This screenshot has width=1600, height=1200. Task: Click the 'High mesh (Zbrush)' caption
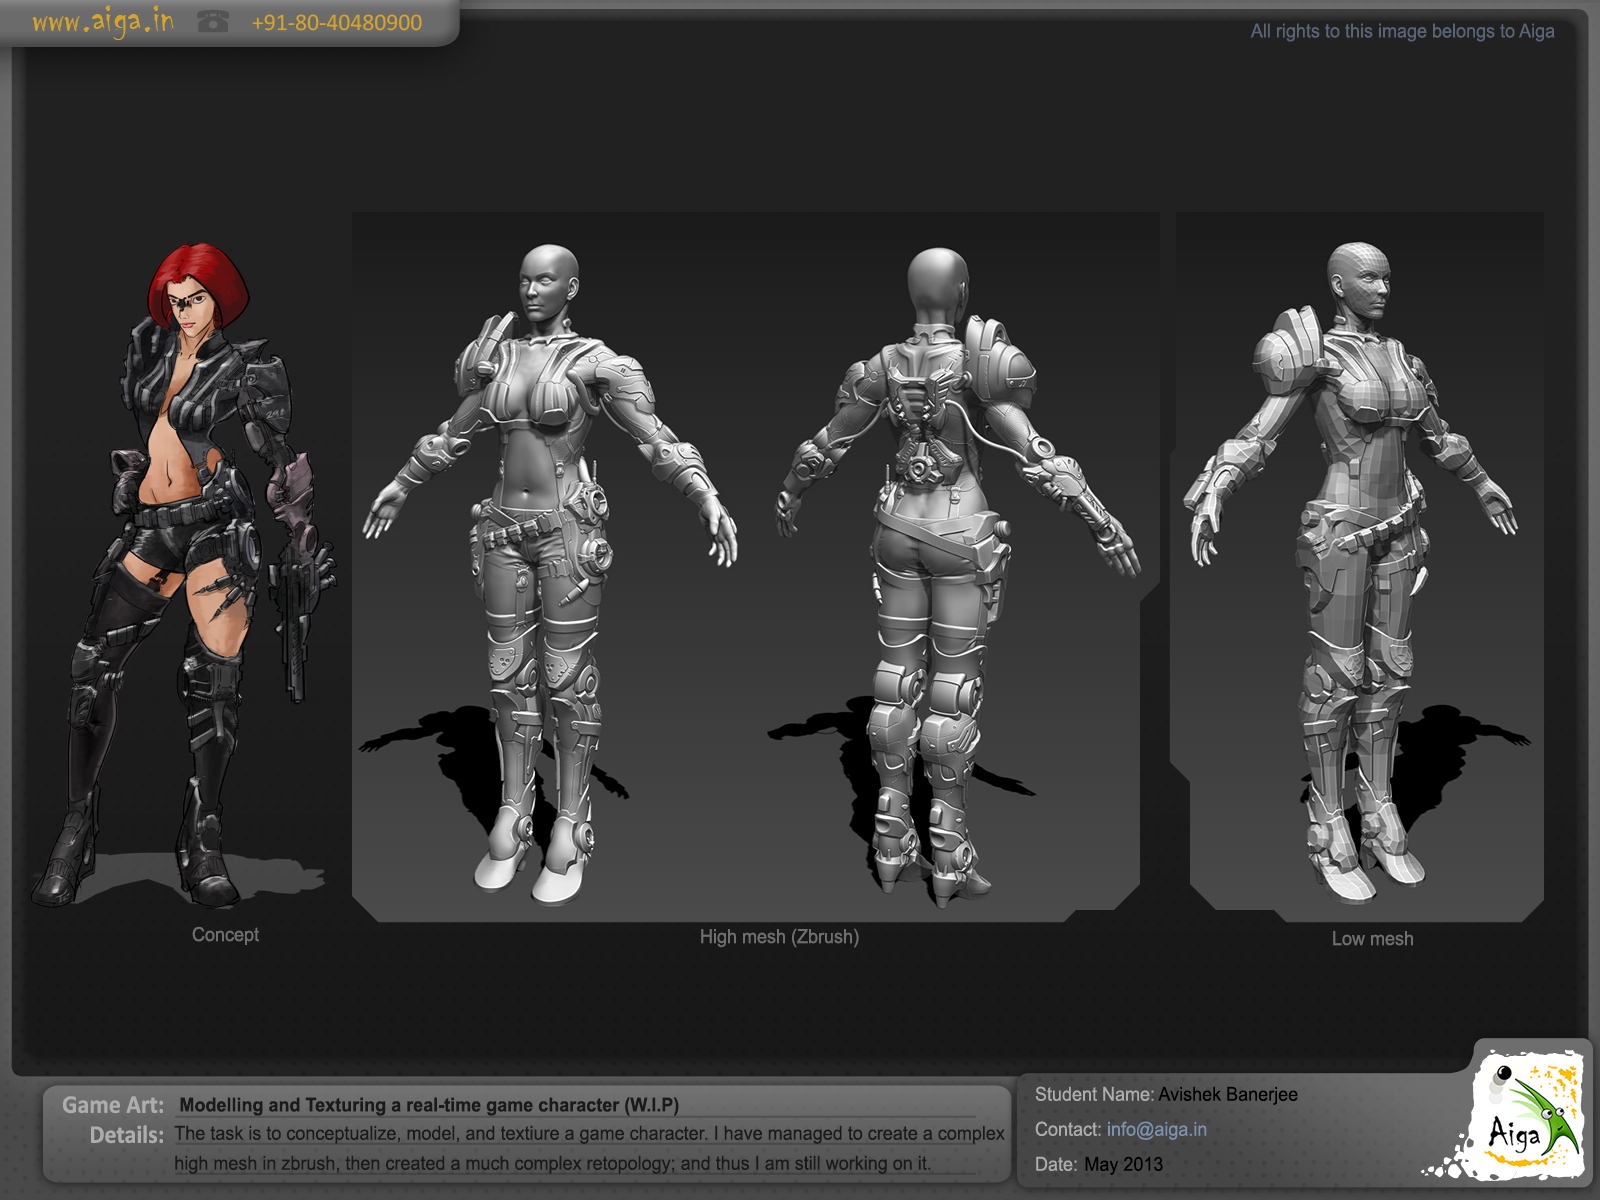(x=779, y=937)
